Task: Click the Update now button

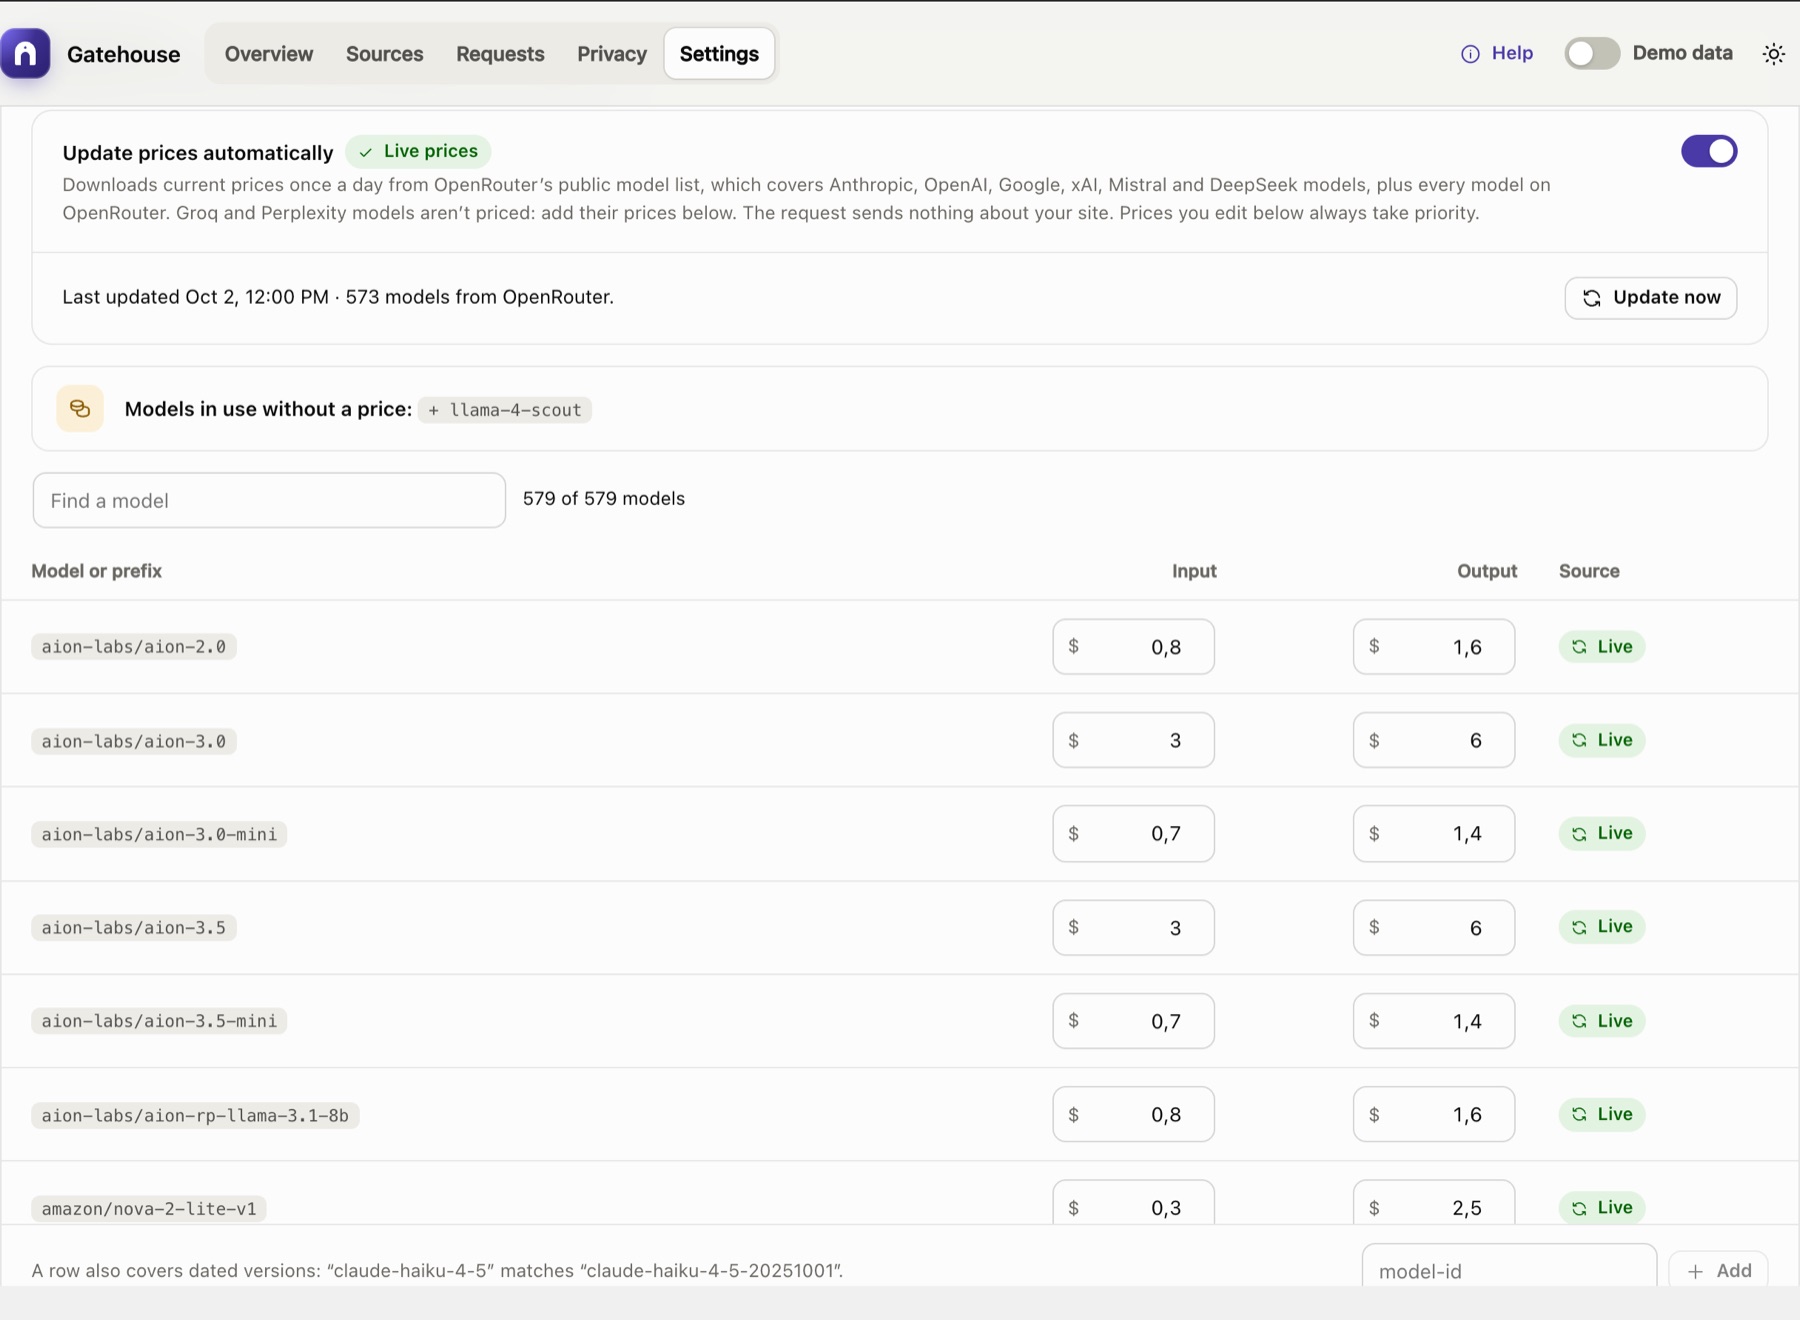Action: pyautogui.click(x=1650, y=298)
